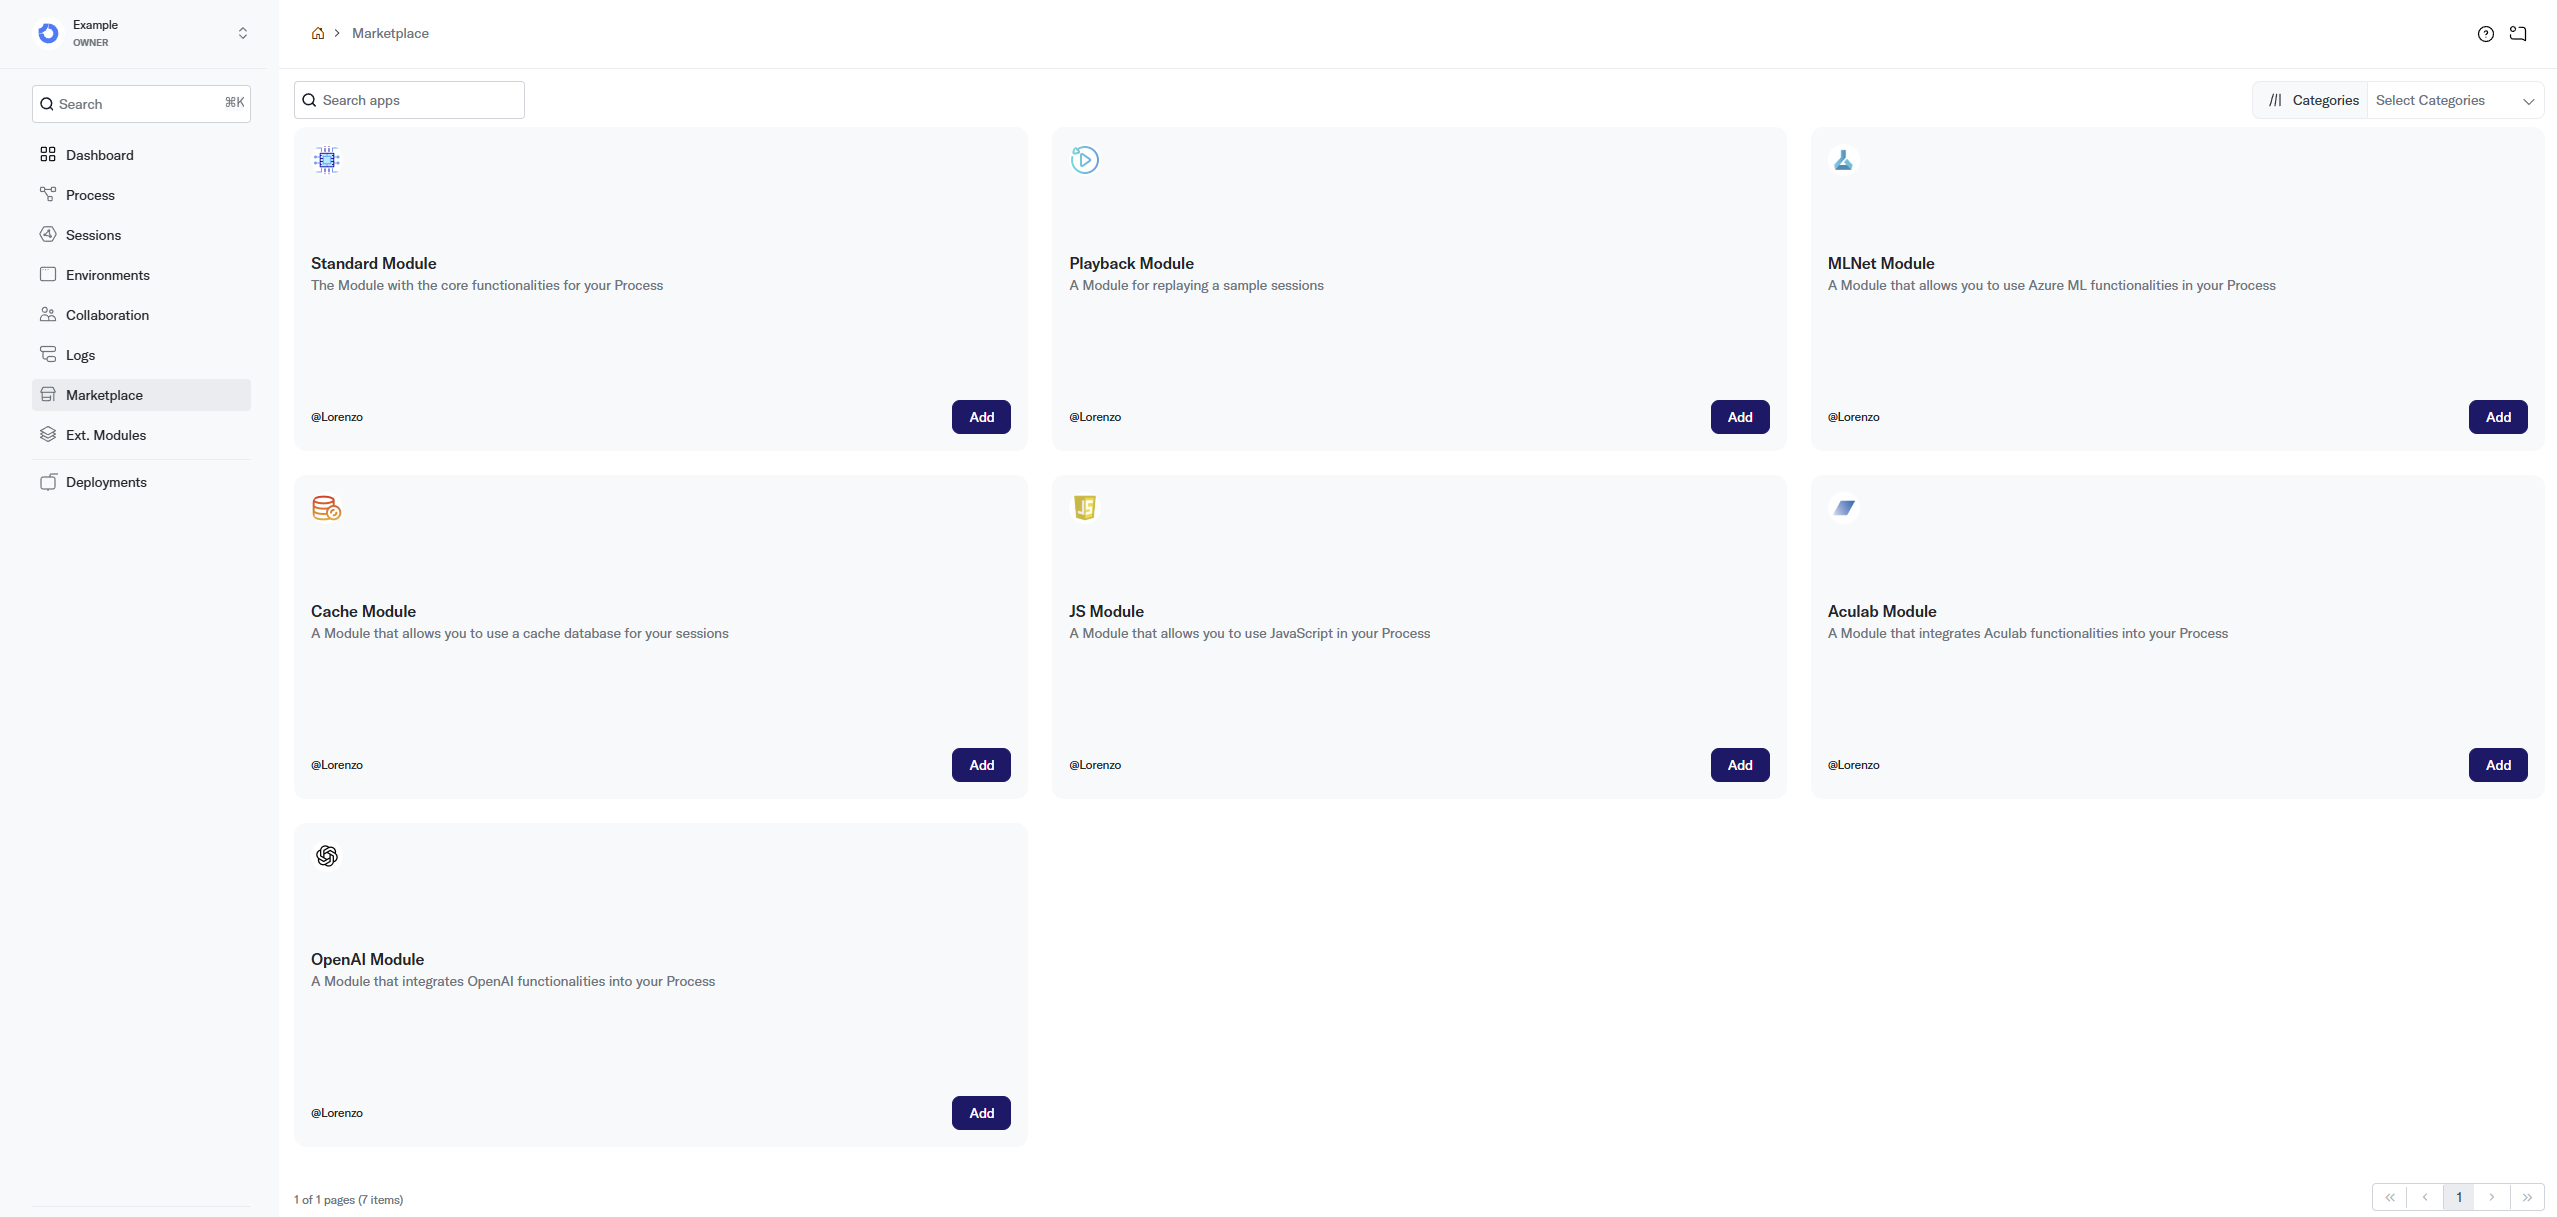The image size is (2557, 1217).
Task: Click the Aculab Module logo icon
Action: [x=1843, y=508]
